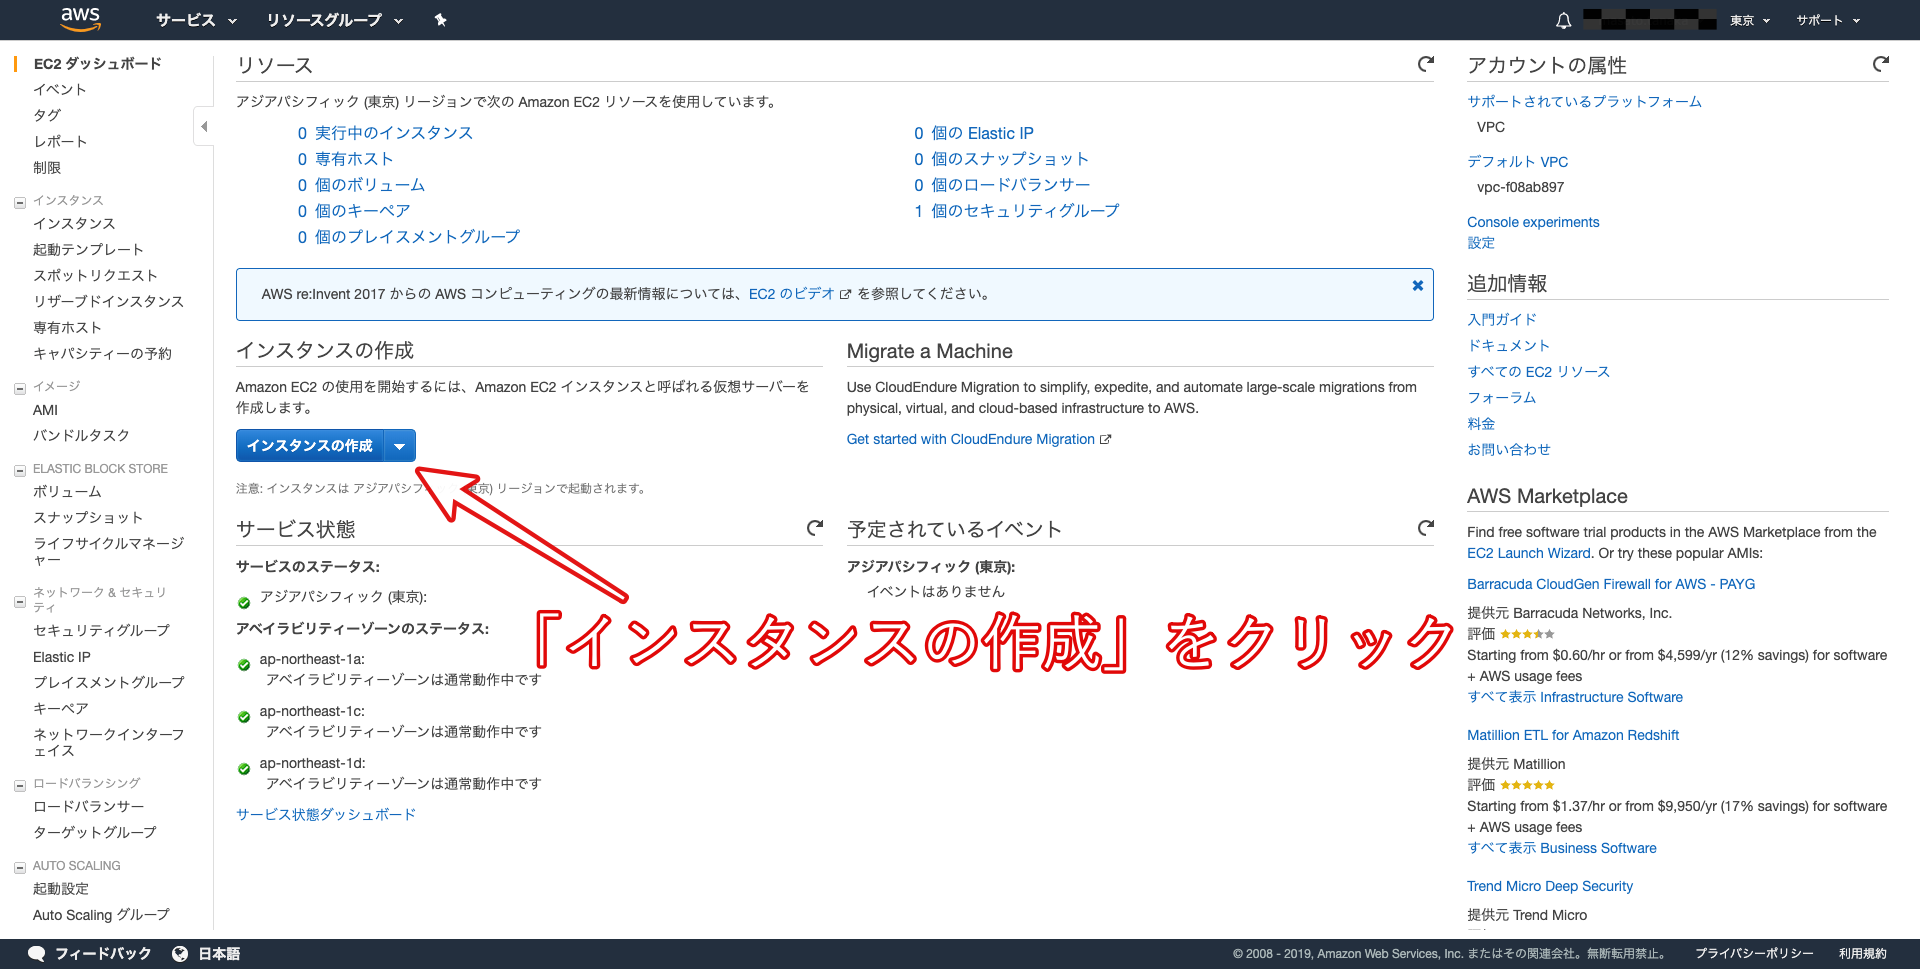
Task: Refresh the アカウントの属性 panel
Action: coord(1880,64)
